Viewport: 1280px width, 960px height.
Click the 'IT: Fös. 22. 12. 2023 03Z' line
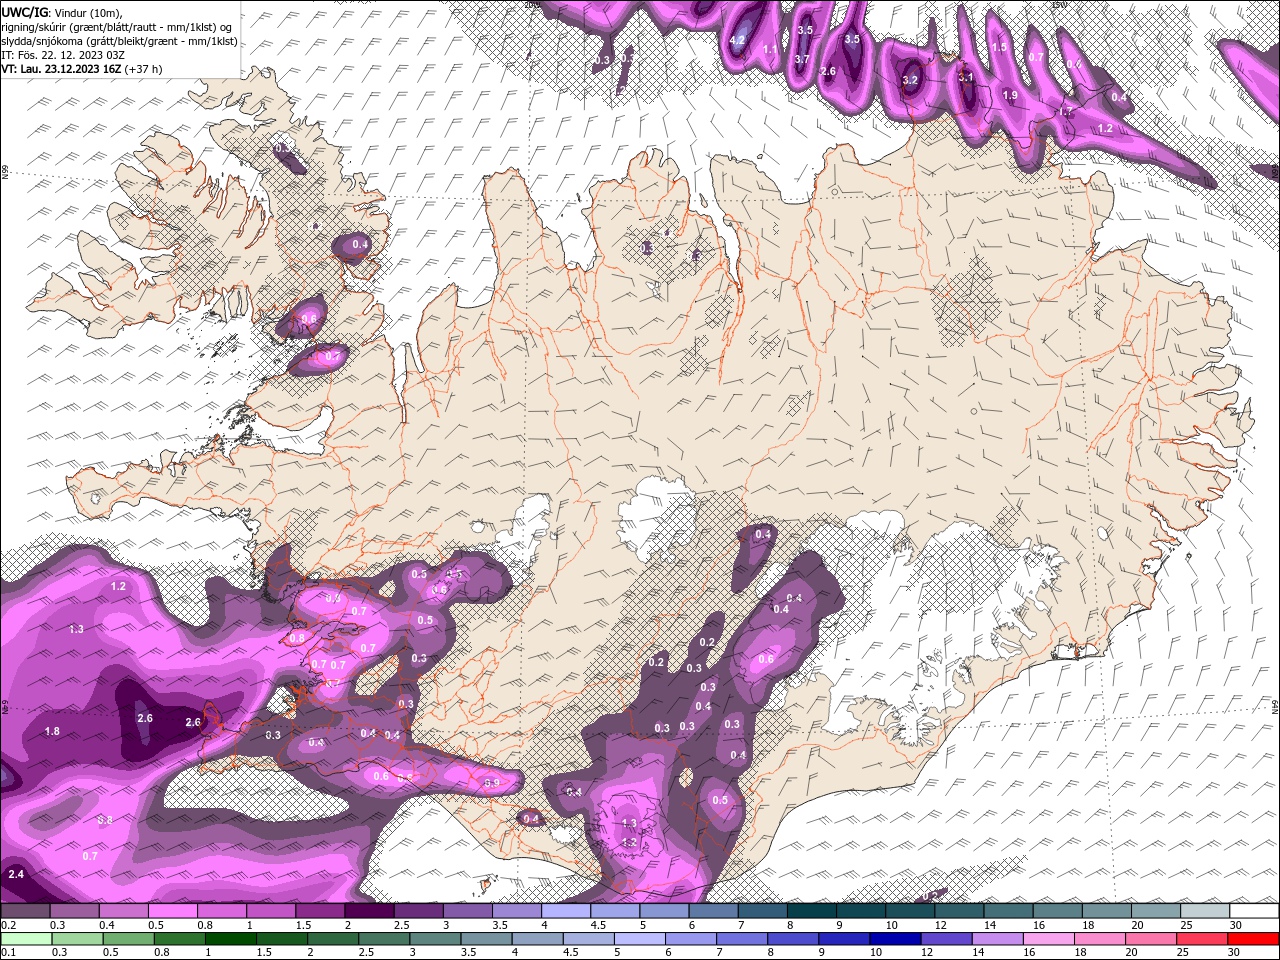pos(62,54)
